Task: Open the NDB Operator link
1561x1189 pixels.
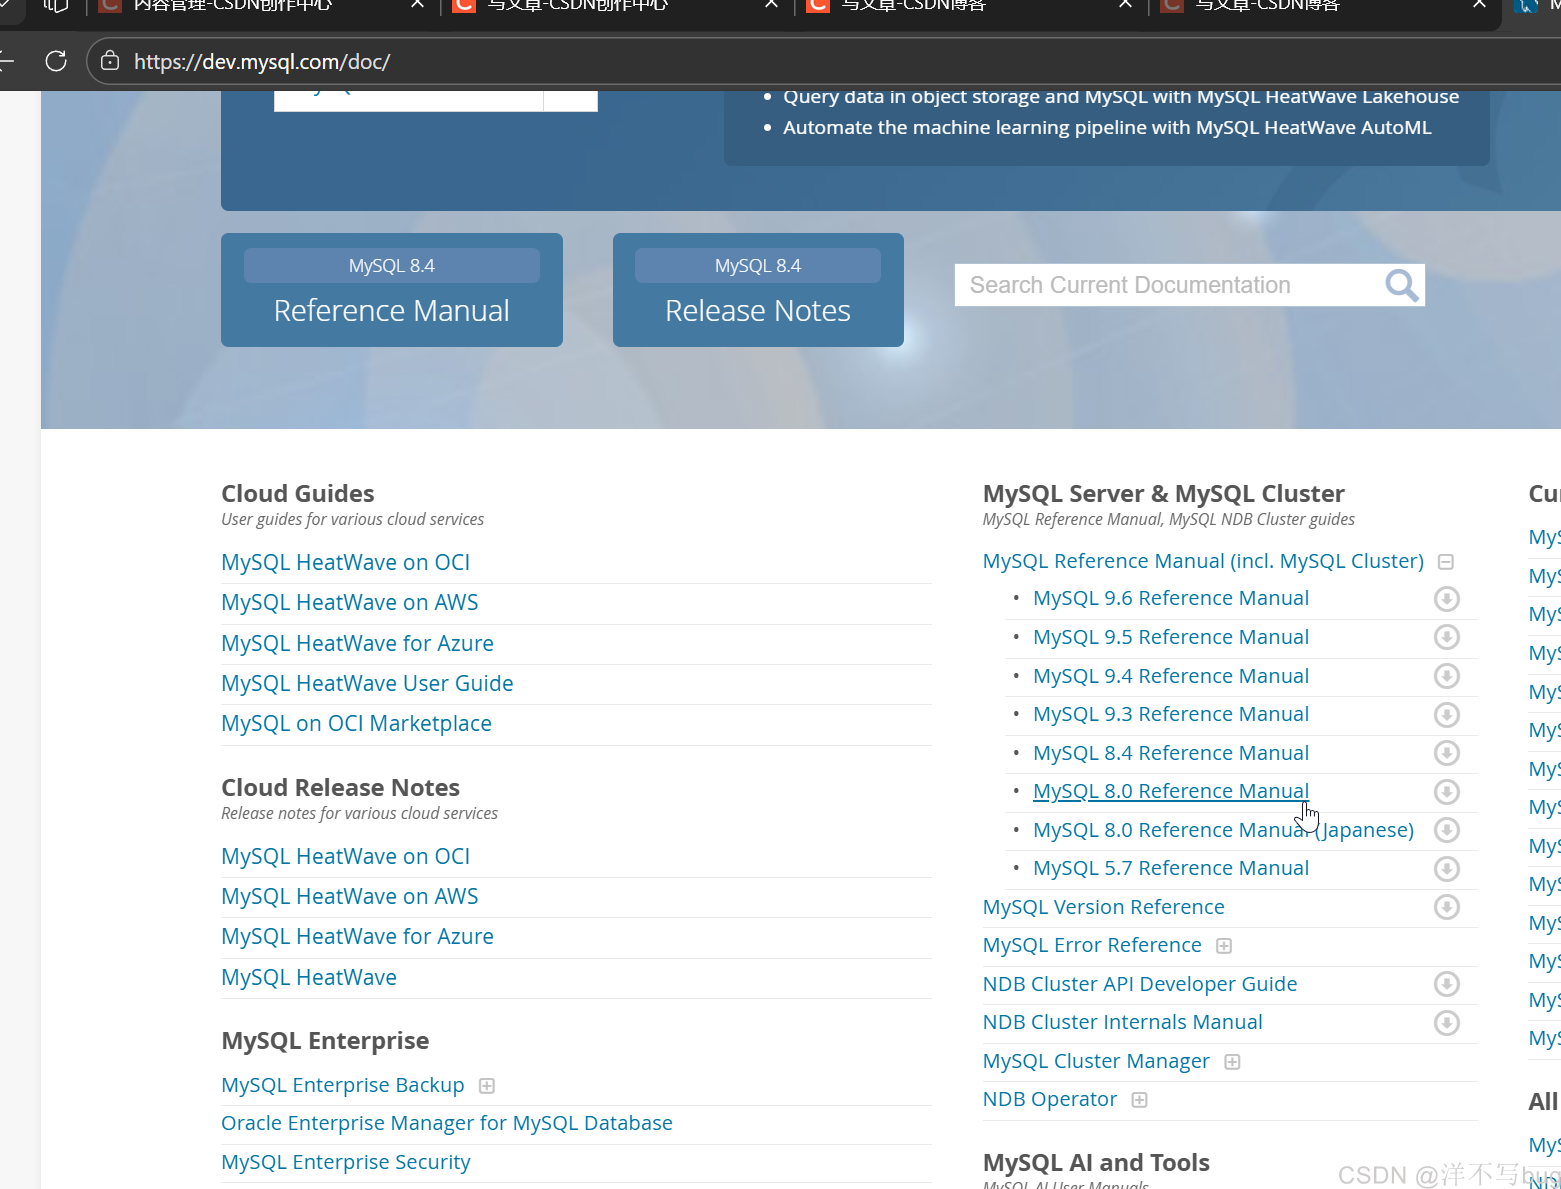Action: 1050,1099
